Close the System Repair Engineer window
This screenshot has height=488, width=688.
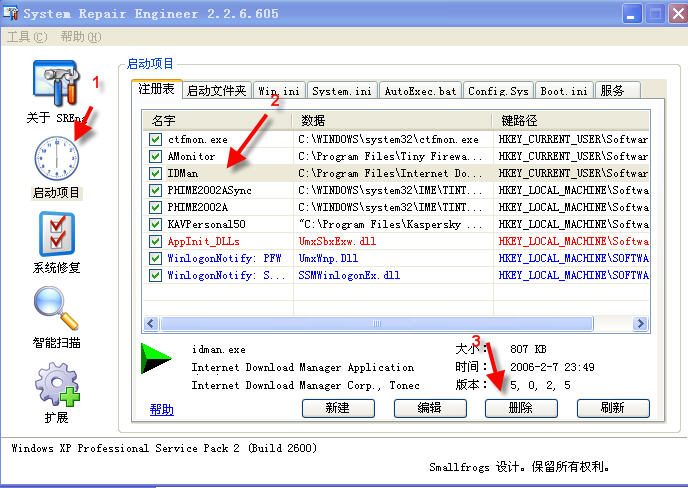678,14
